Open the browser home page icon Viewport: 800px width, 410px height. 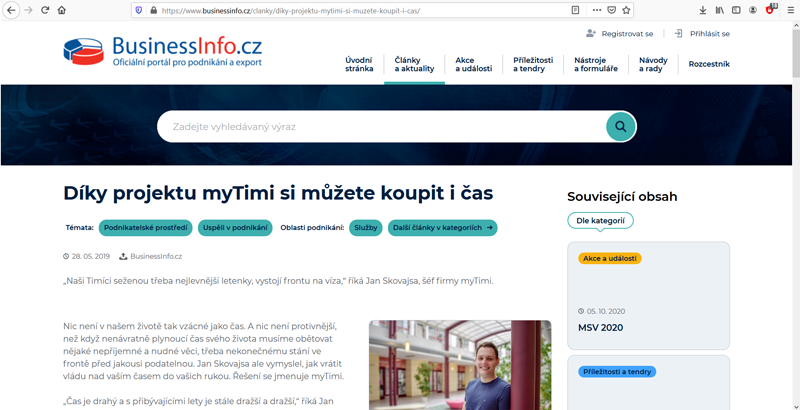(x=62, y=10)
